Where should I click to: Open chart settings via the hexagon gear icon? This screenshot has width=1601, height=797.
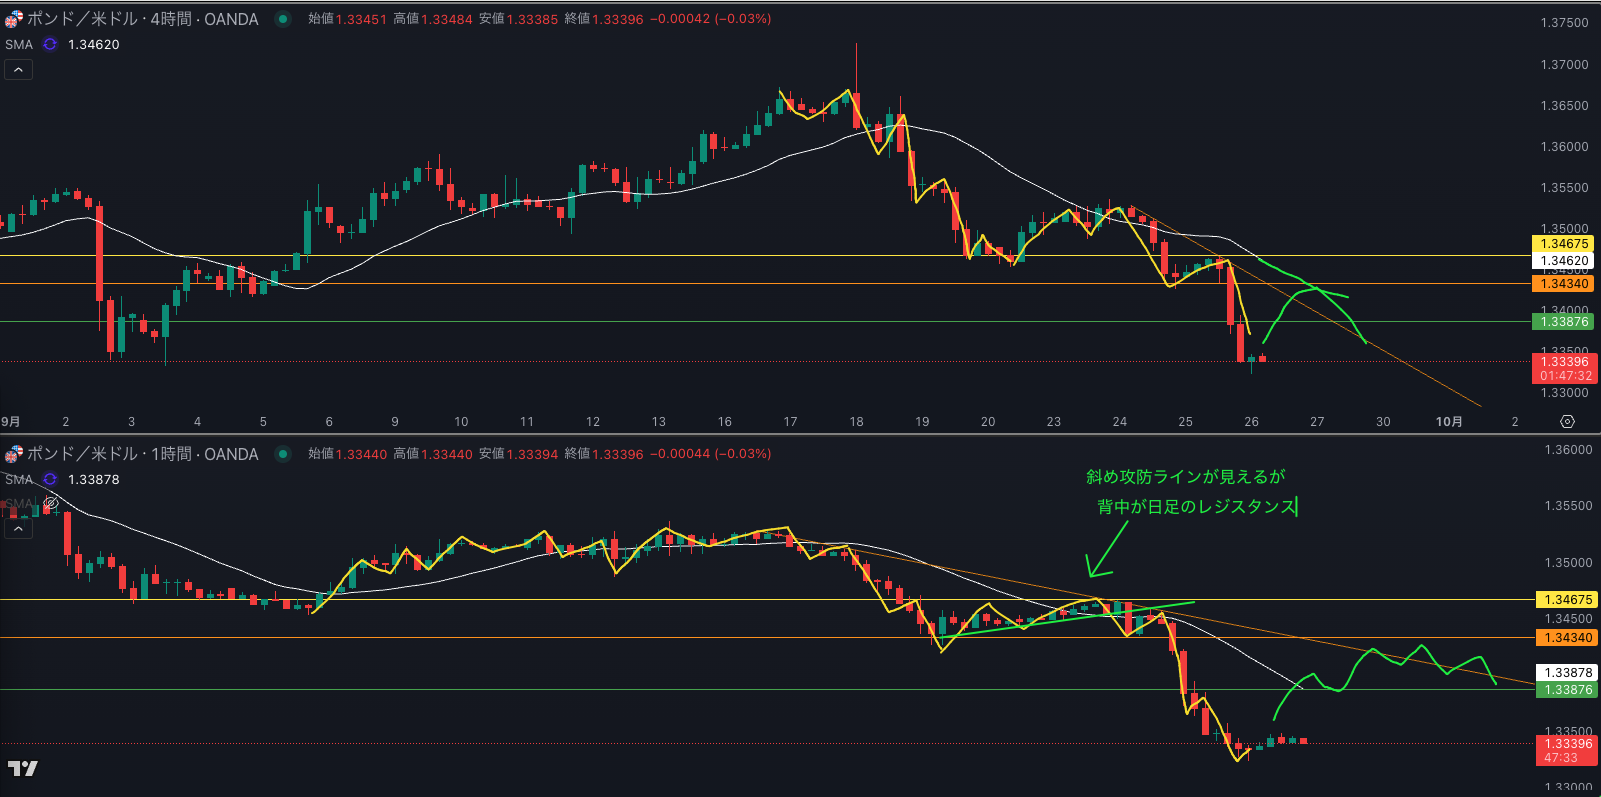point(1567,422)
